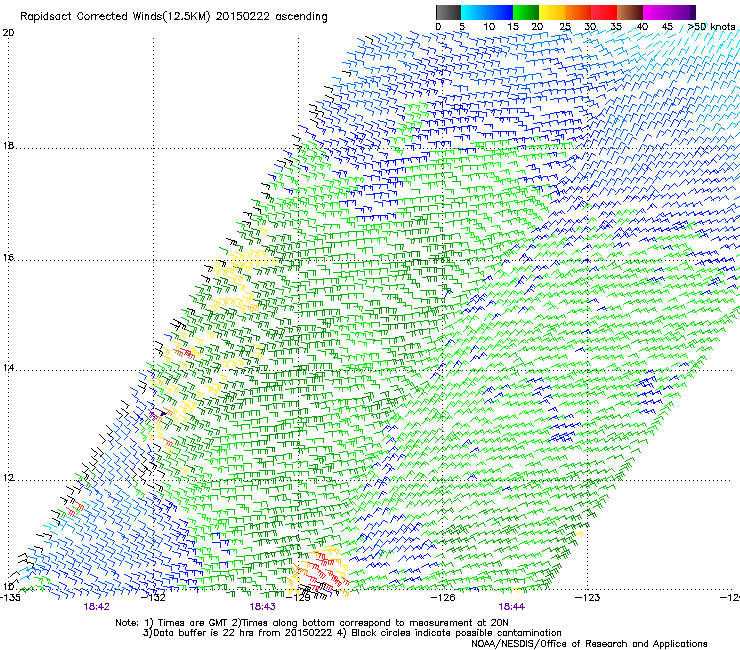This screenshot has width=740, height=650.
Task: Click the latitude label 20
Action: tap(8, 33)
